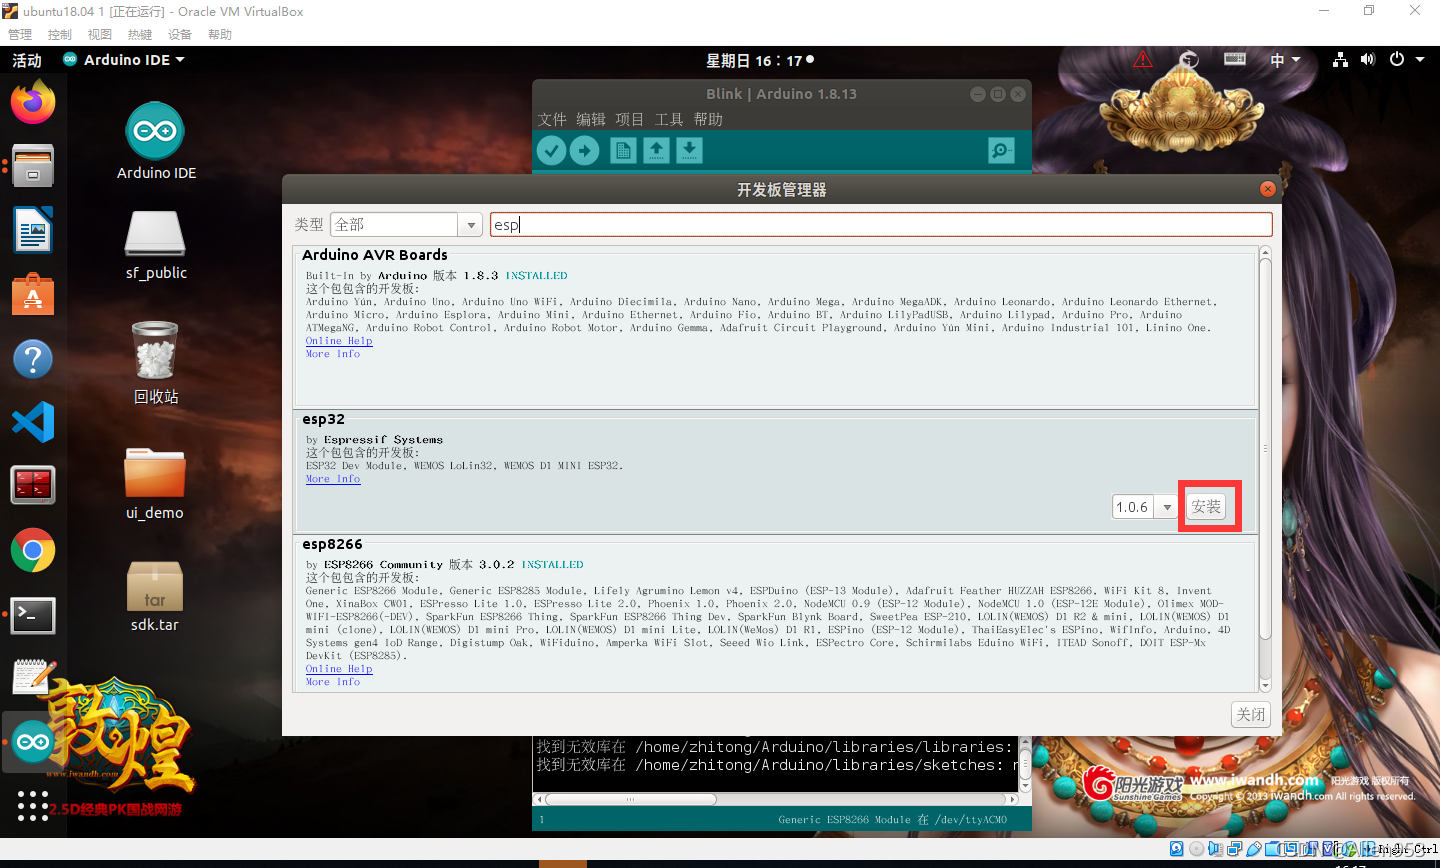Screen dimensions: 1440x868
Task: Open Ubuntu Software from the dock
Action: pyautogui.click(x=33, y=295)
